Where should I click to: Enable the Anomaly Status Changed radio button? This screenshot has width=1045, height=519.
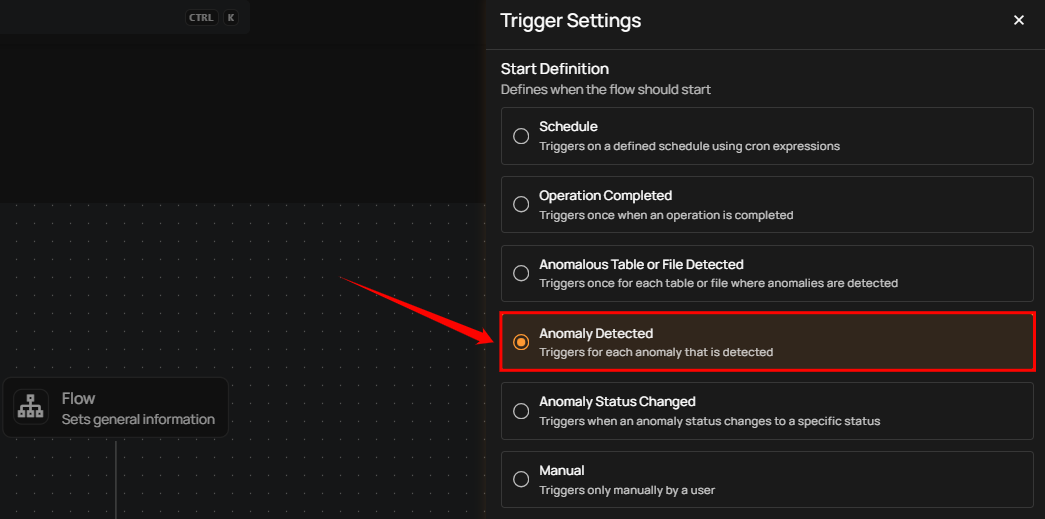click(521, 410)
